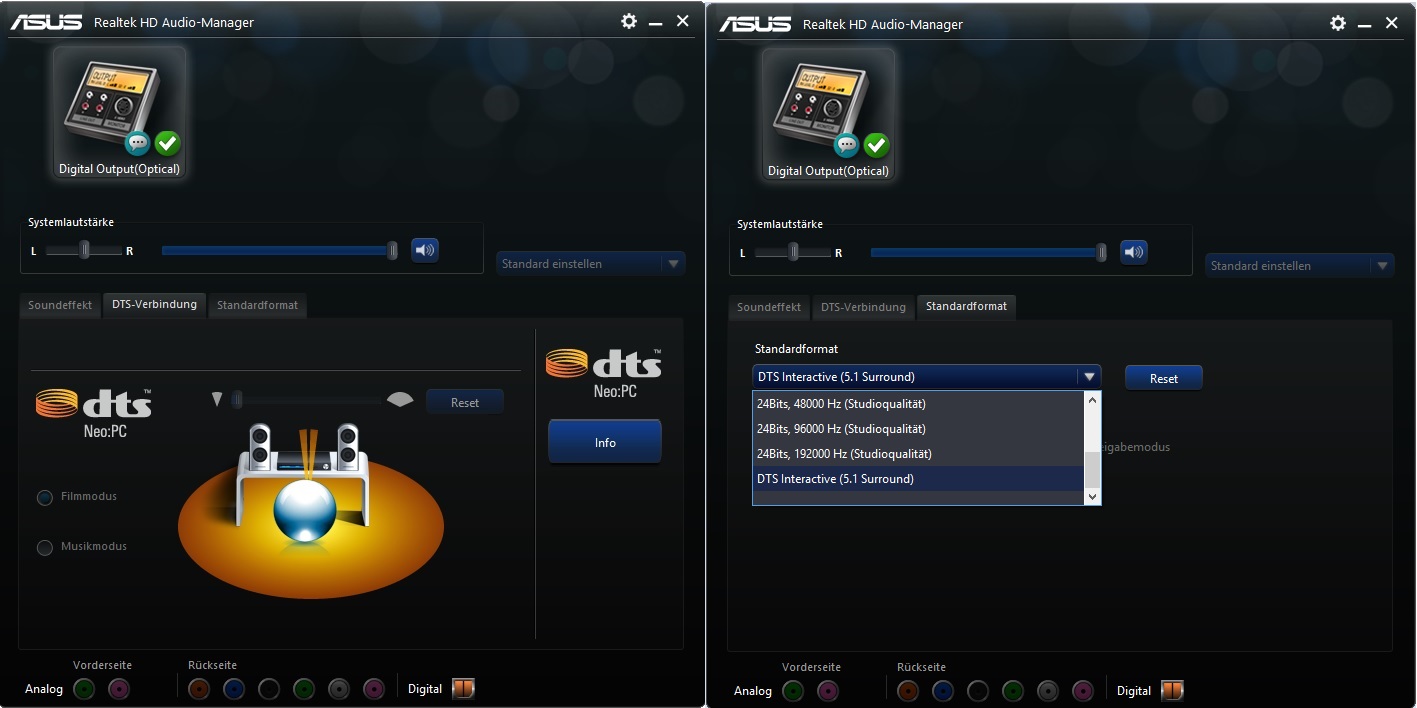The height and width of the screenshot is (708, 1417).
Task: Click volume slider handle in right window
Action: coord(1102,252)
